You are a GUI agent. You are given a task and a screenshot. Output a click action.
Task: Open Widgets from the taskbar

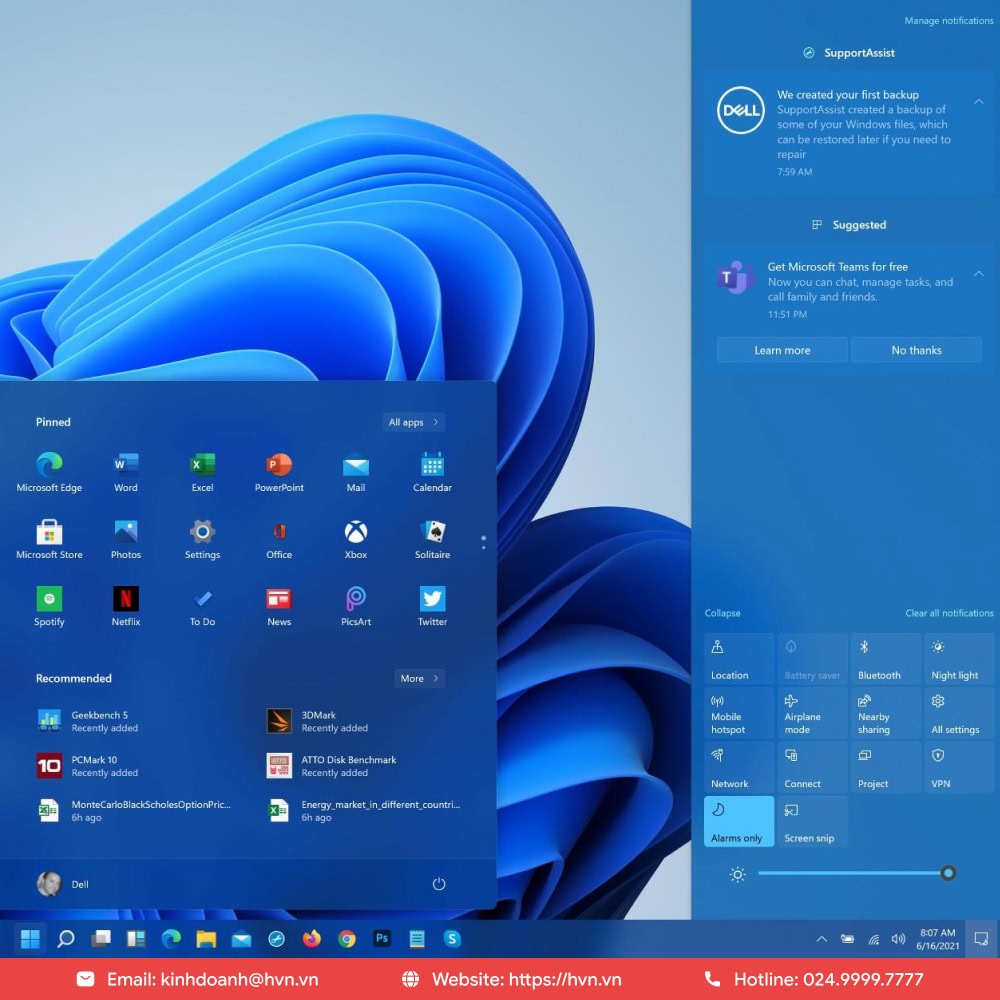point(136,939)
